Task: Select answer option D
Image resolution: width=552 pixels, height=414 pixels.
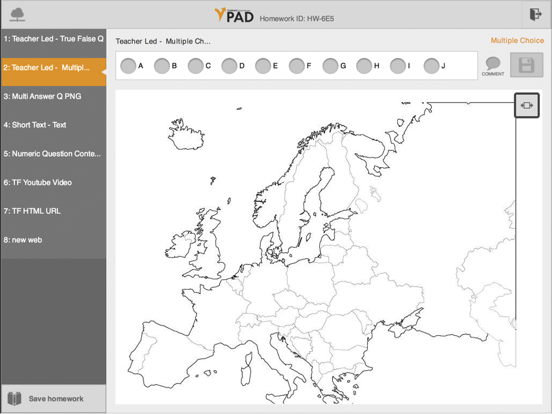Action: pos(229,66)
